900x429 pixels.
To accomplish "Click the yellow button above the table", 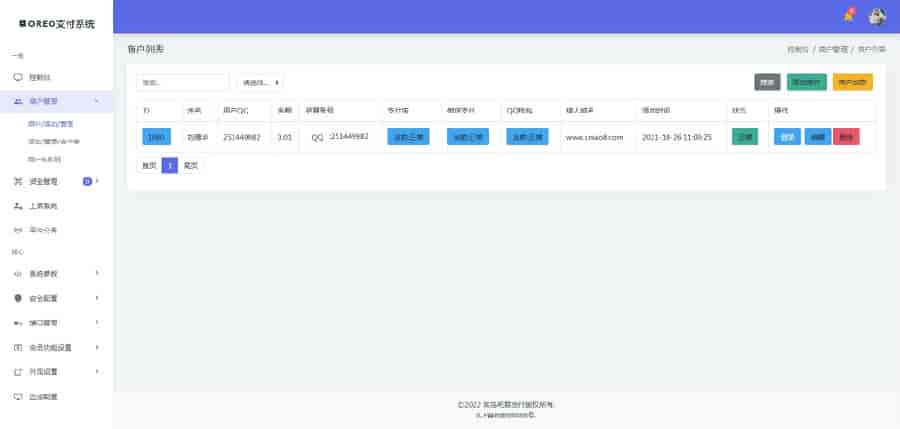I will pyautogui.click(x=852, y=82).
